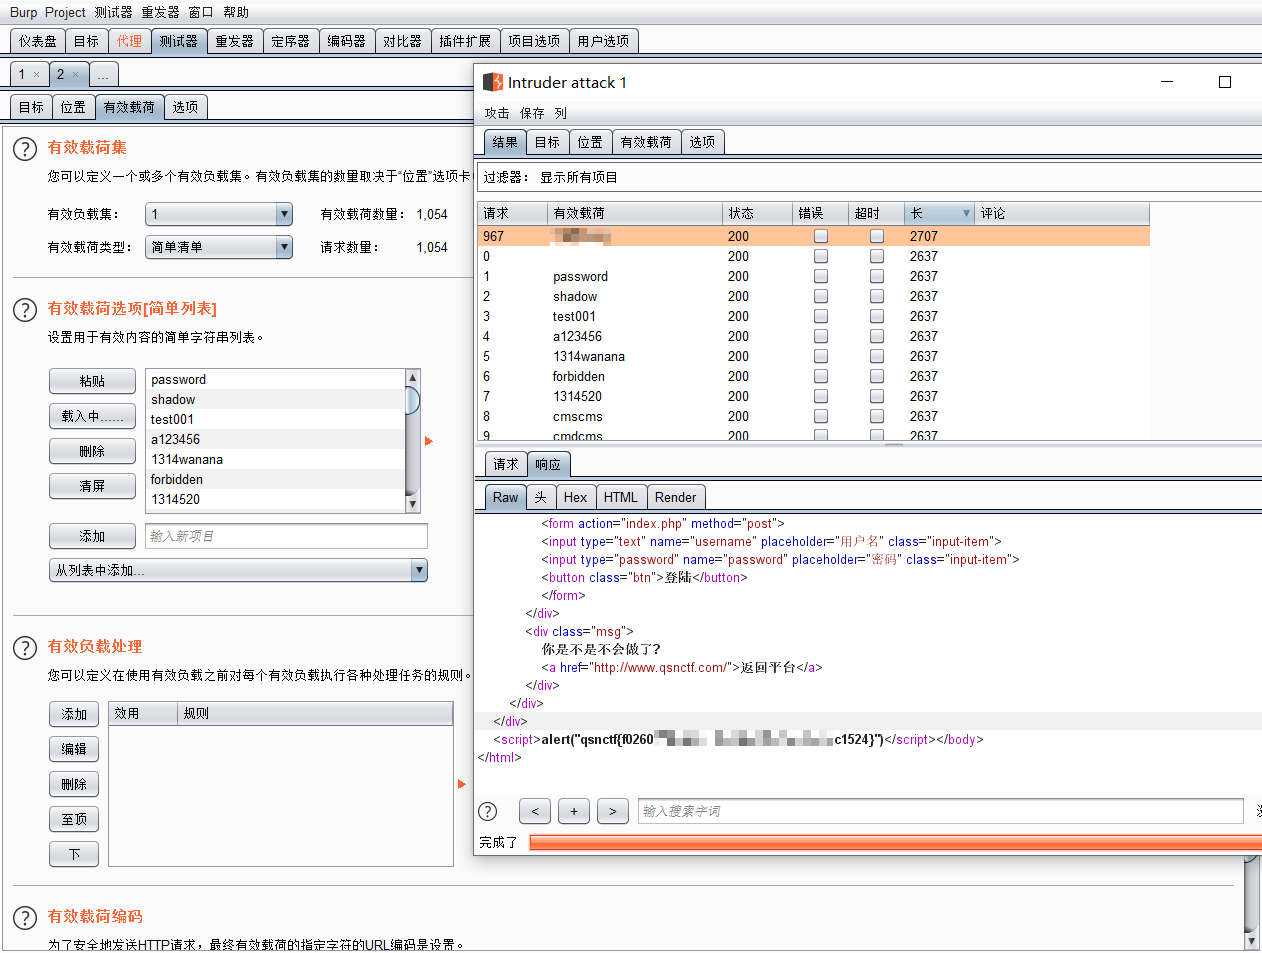Viewport: 1262px width, 953px height.
Task: Sort results by status column header
Action: coord(757,213)
